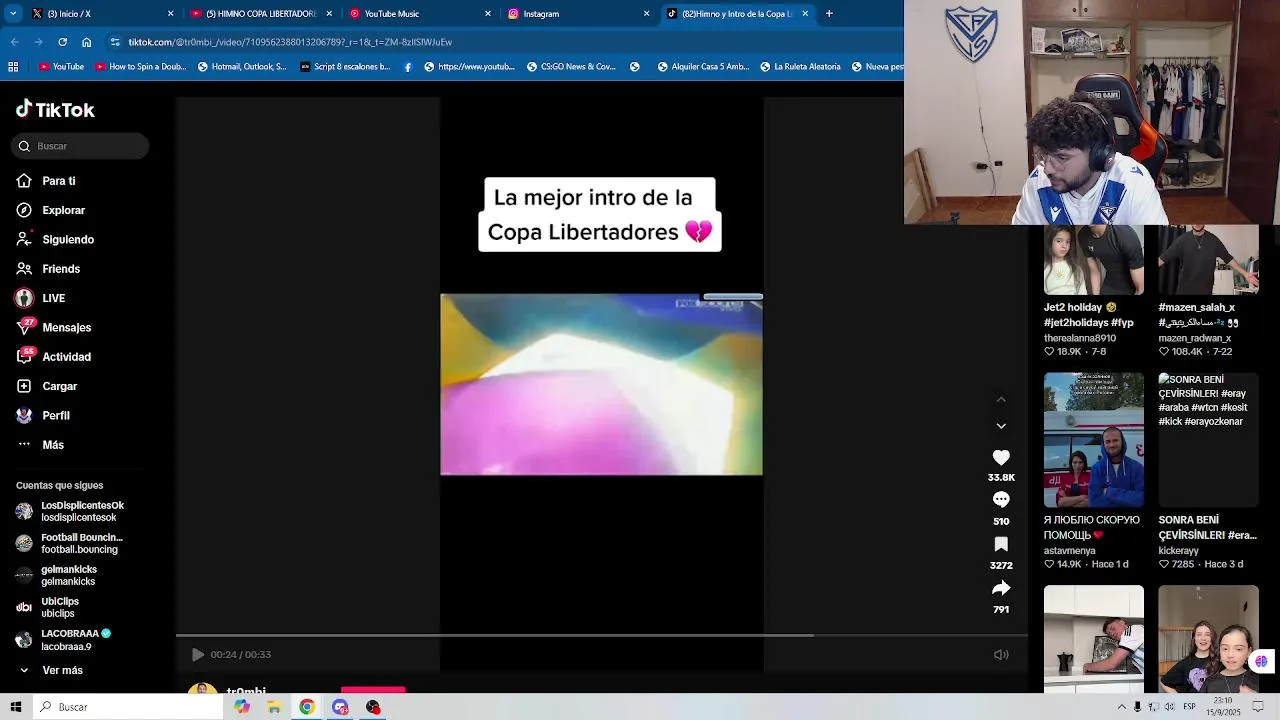Open La Ruleta Aleatoria bookmark
This screenshot has width=1280, height=720.
point(800,67)
